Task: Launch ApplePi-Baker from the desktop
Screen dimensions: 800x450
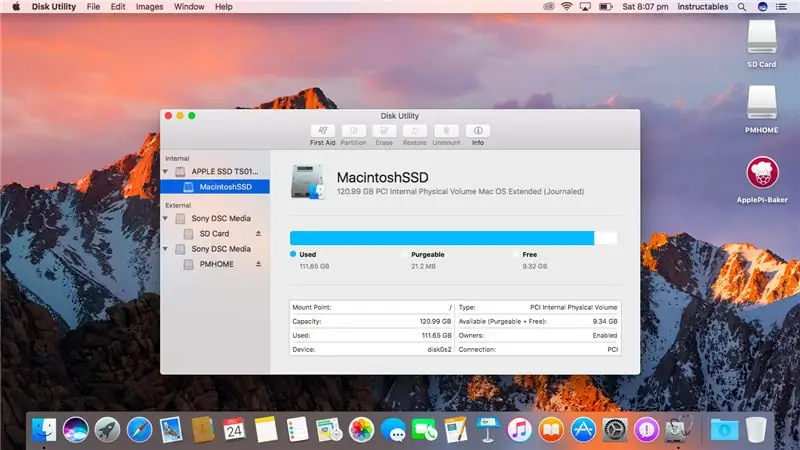Action: pyautogui.click(x=762, y=172)
